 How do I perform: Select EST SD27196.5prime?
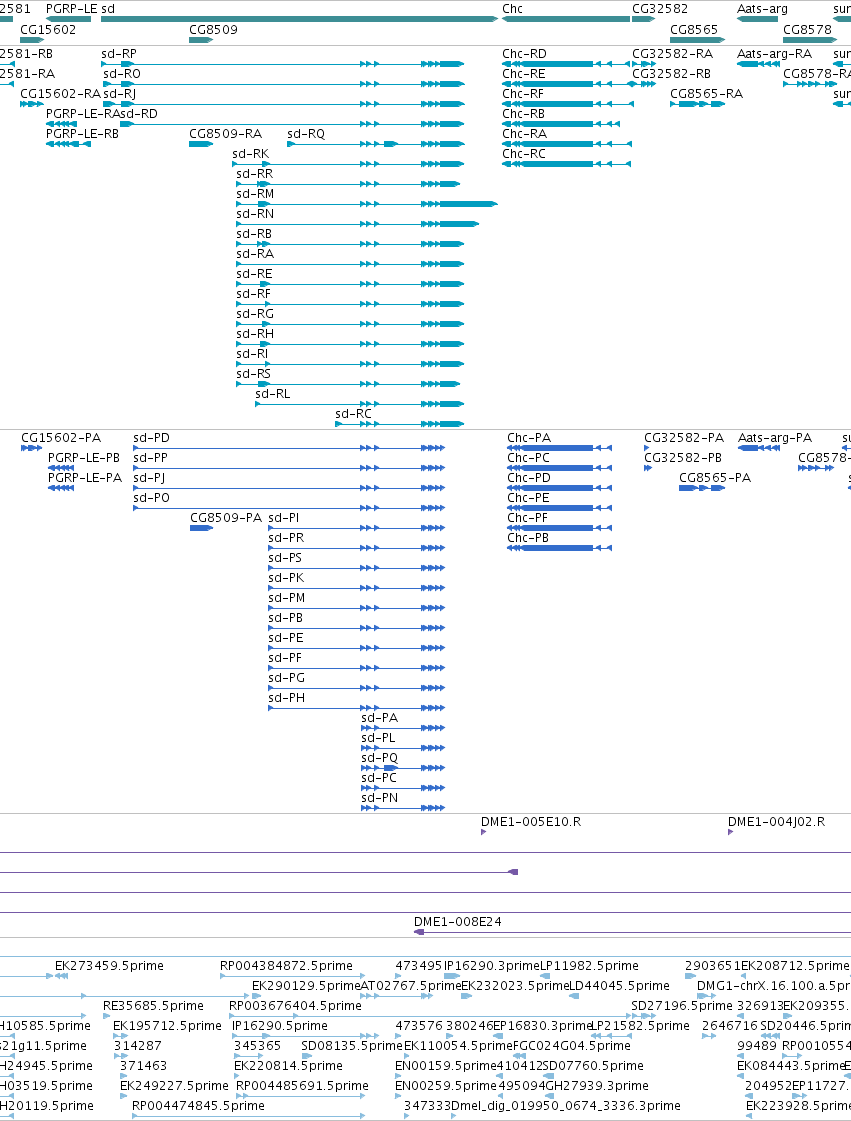644,1016
